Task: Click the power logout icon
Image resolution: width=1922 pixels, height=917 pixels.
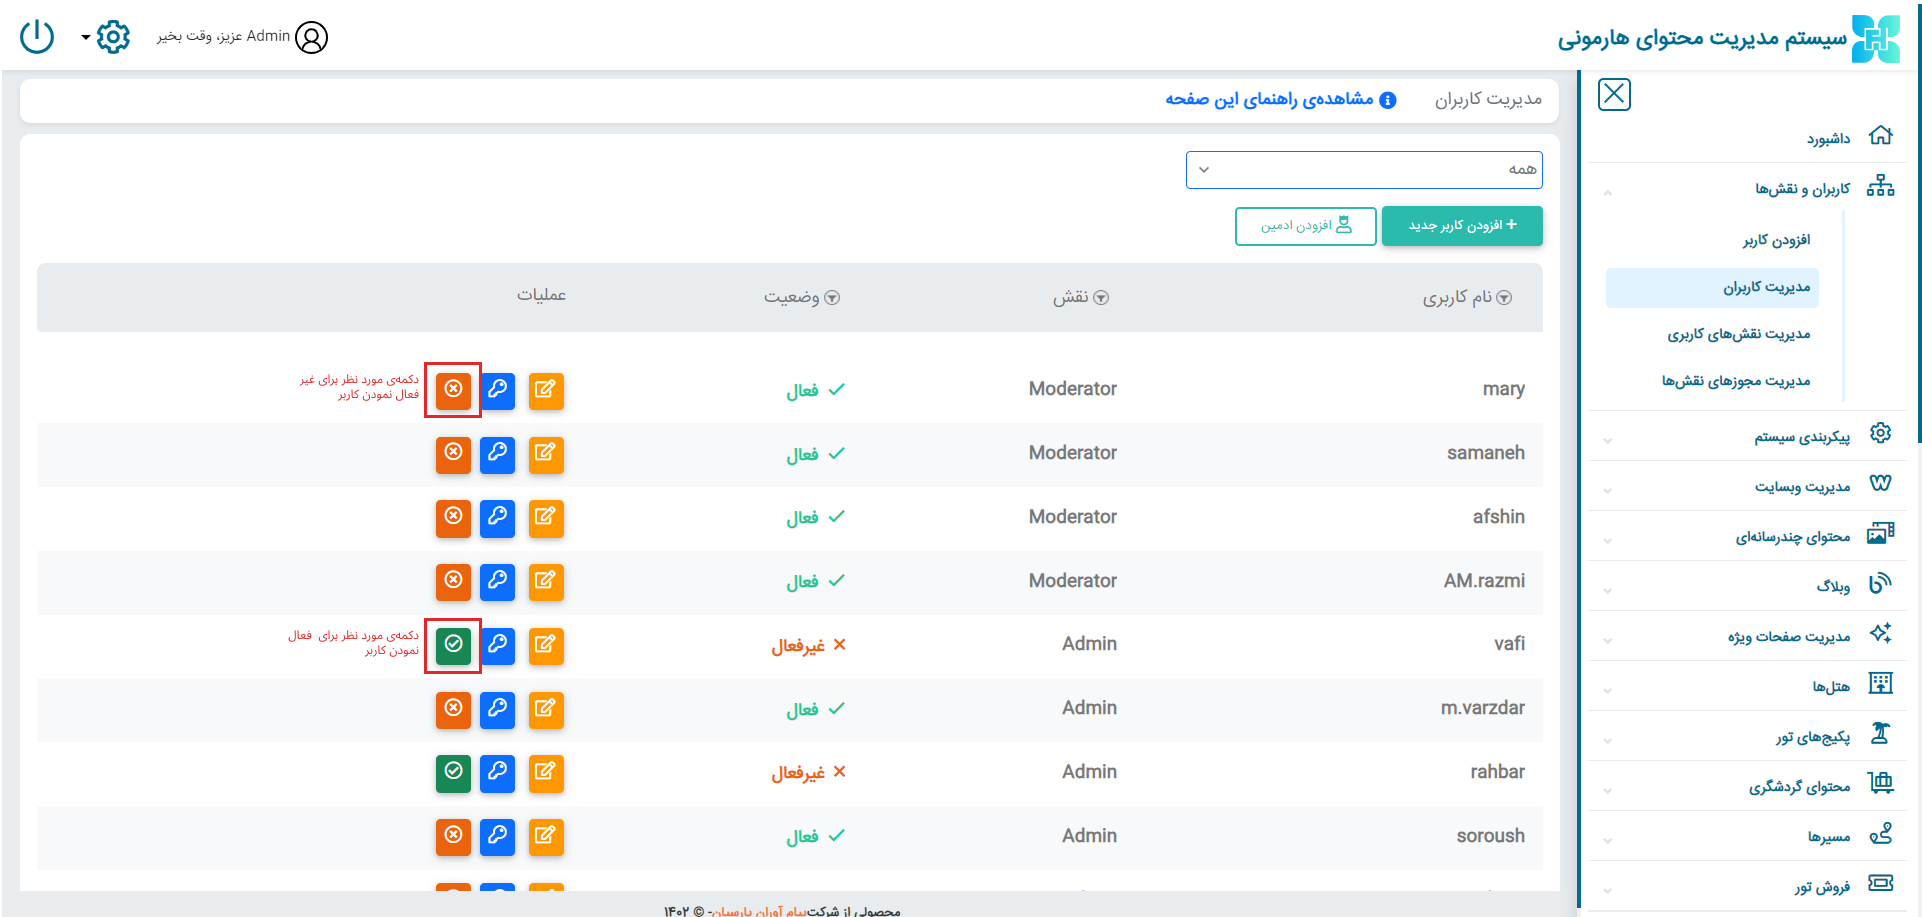Action: tap(37, 37)
